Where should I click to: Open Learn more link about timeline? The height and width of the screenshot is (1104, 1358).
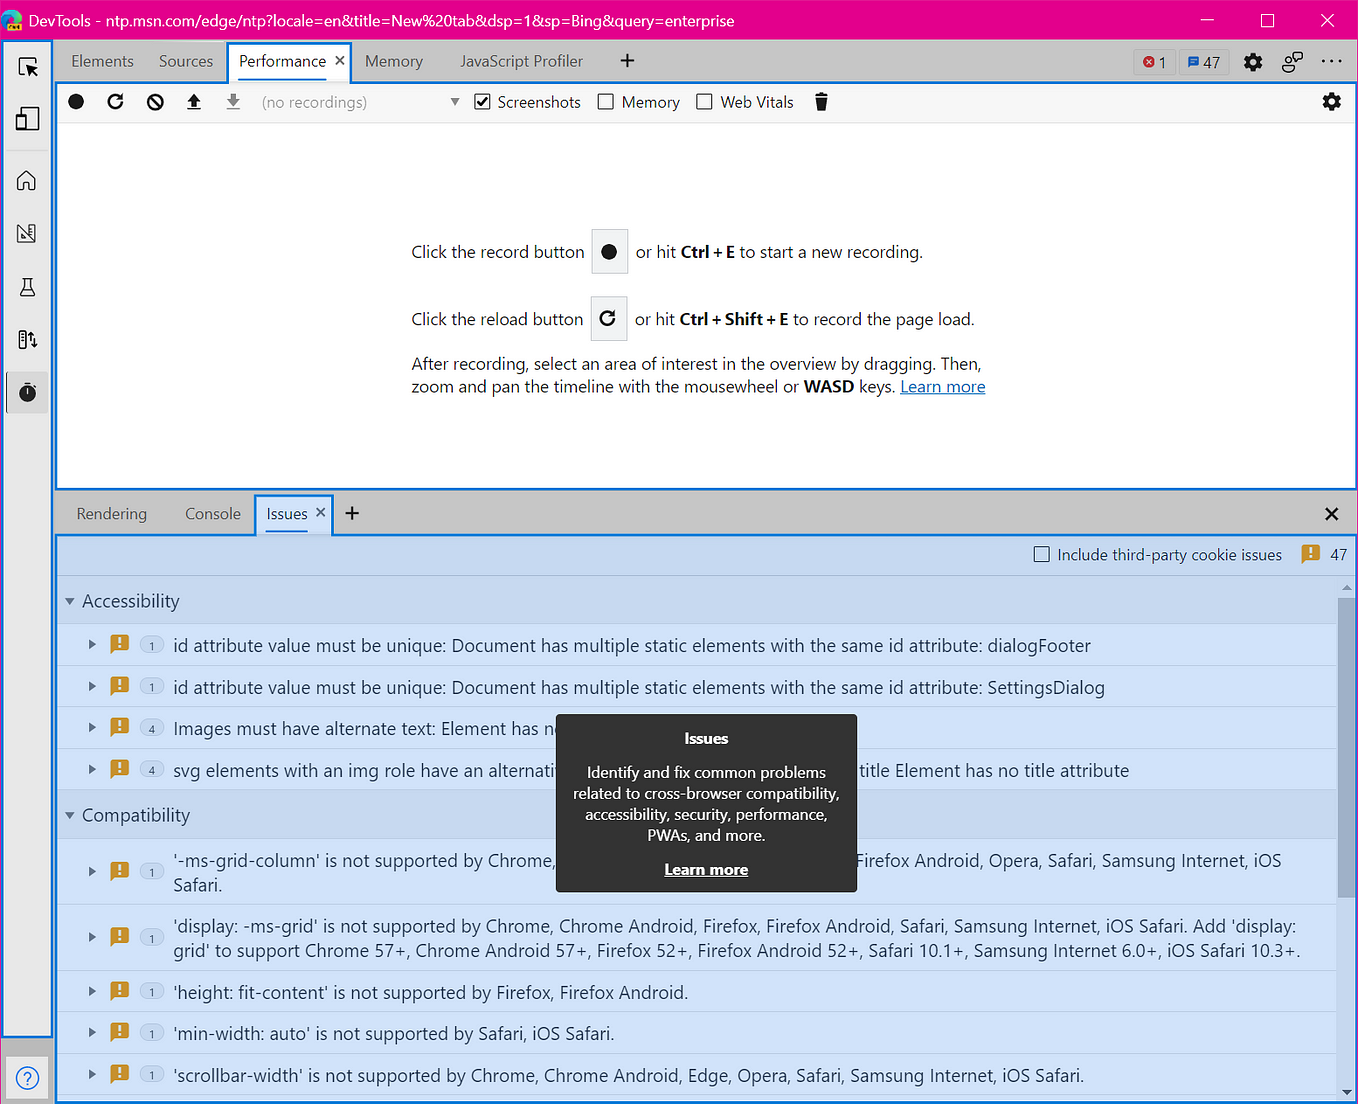942,387
